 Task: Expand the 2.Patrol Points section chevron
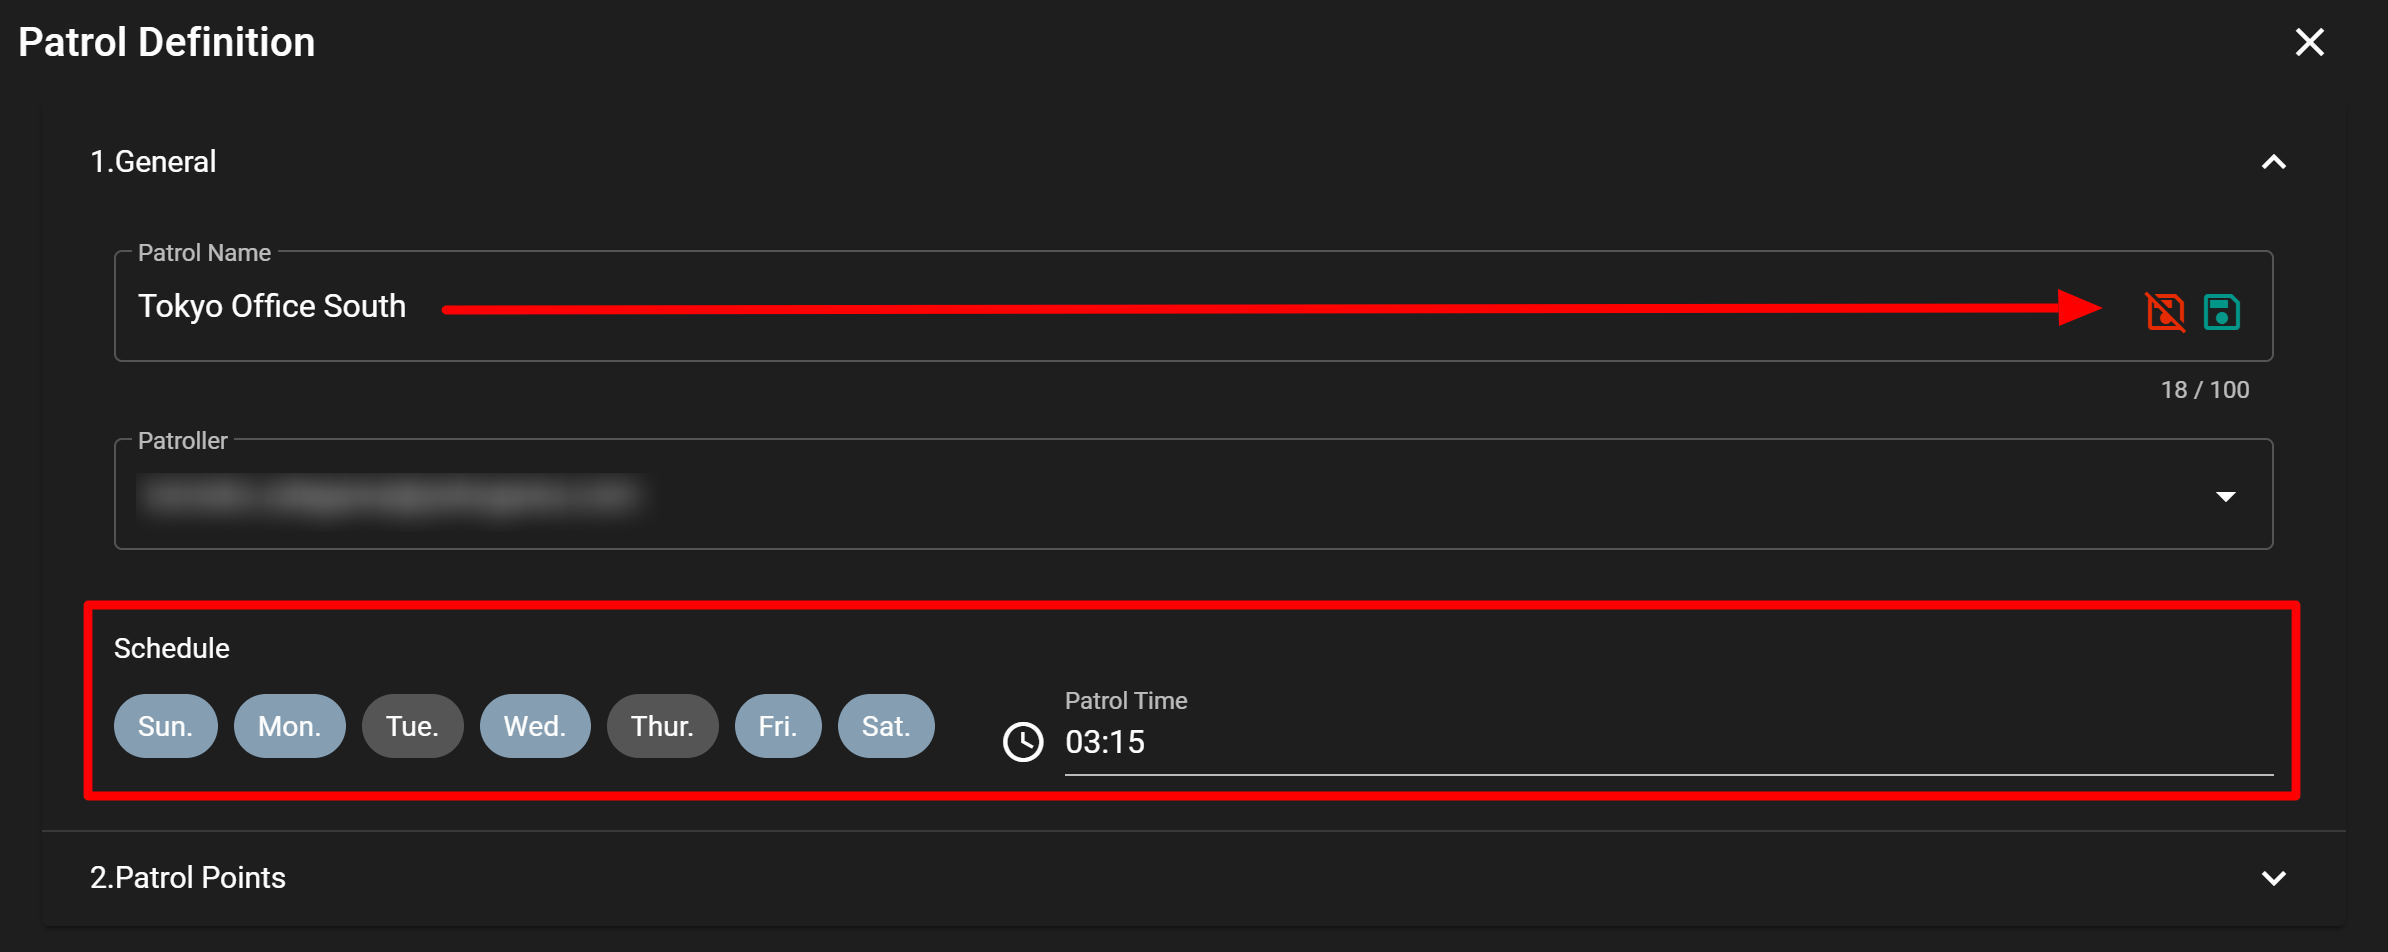tap(2273, 878)
